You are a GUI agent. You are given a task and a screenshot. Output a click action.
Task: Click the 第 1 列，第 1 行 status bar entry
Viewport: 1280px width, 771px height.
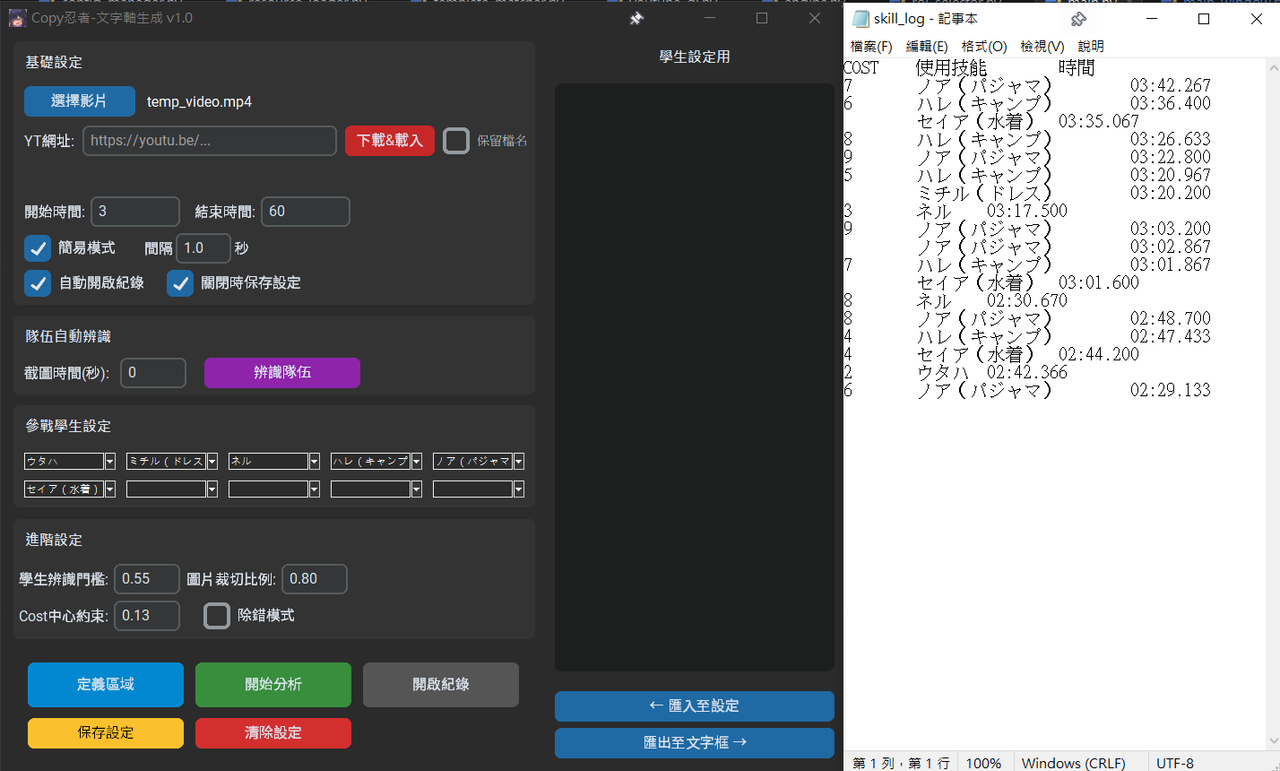click(x=901, y=763)
